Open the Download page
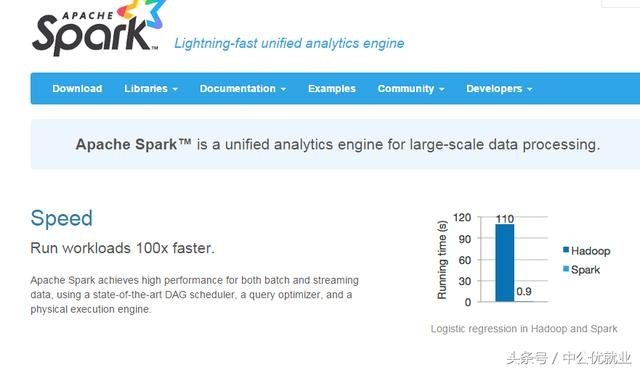This screenshot has width=640, height=370. [77, 89]
